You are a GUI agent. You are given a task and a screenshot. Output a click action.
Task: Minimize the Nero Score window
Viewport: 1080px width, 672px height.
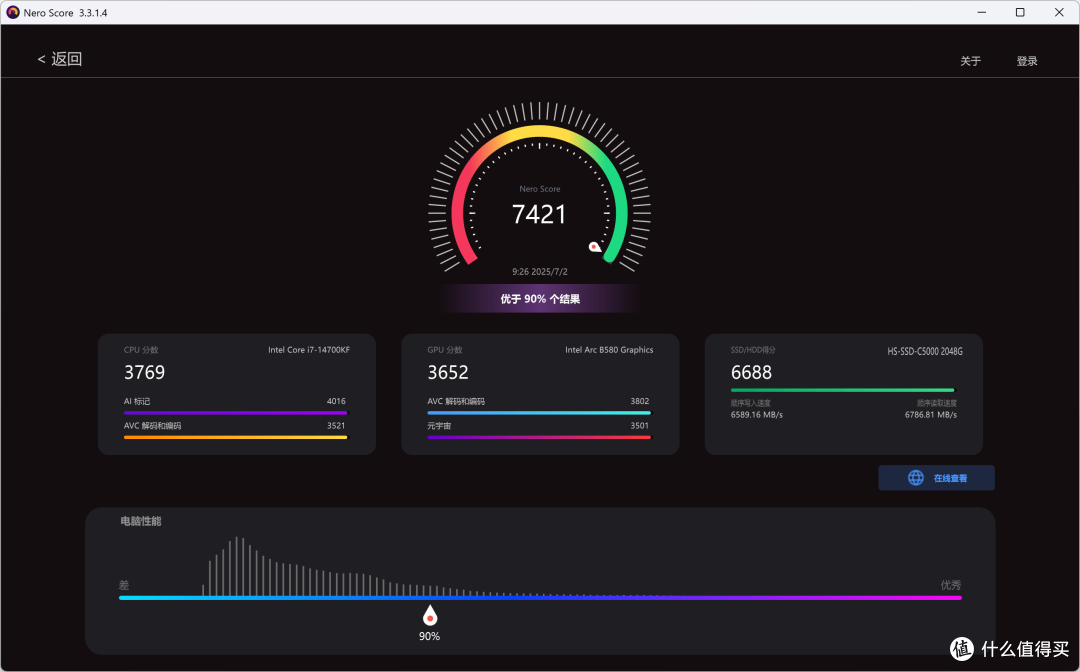pyautogui.click(x=982, y=12)
